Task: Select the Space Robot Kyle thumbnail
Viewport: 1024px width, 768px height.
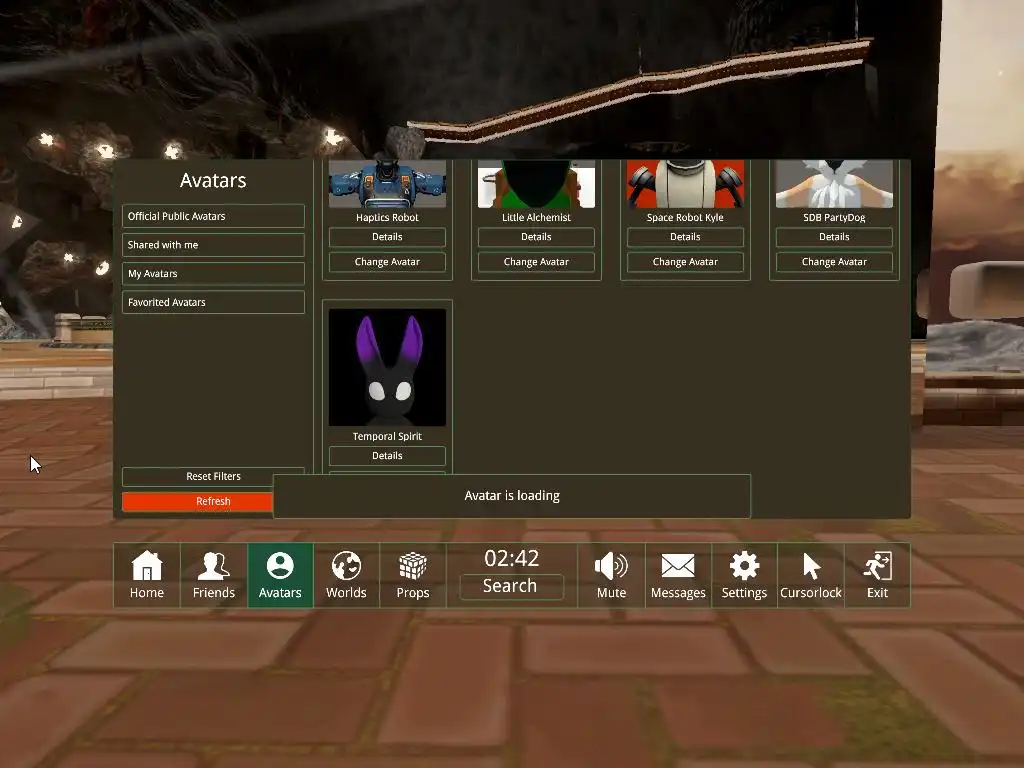Action: pyautogui.click(x=685, y=184)
